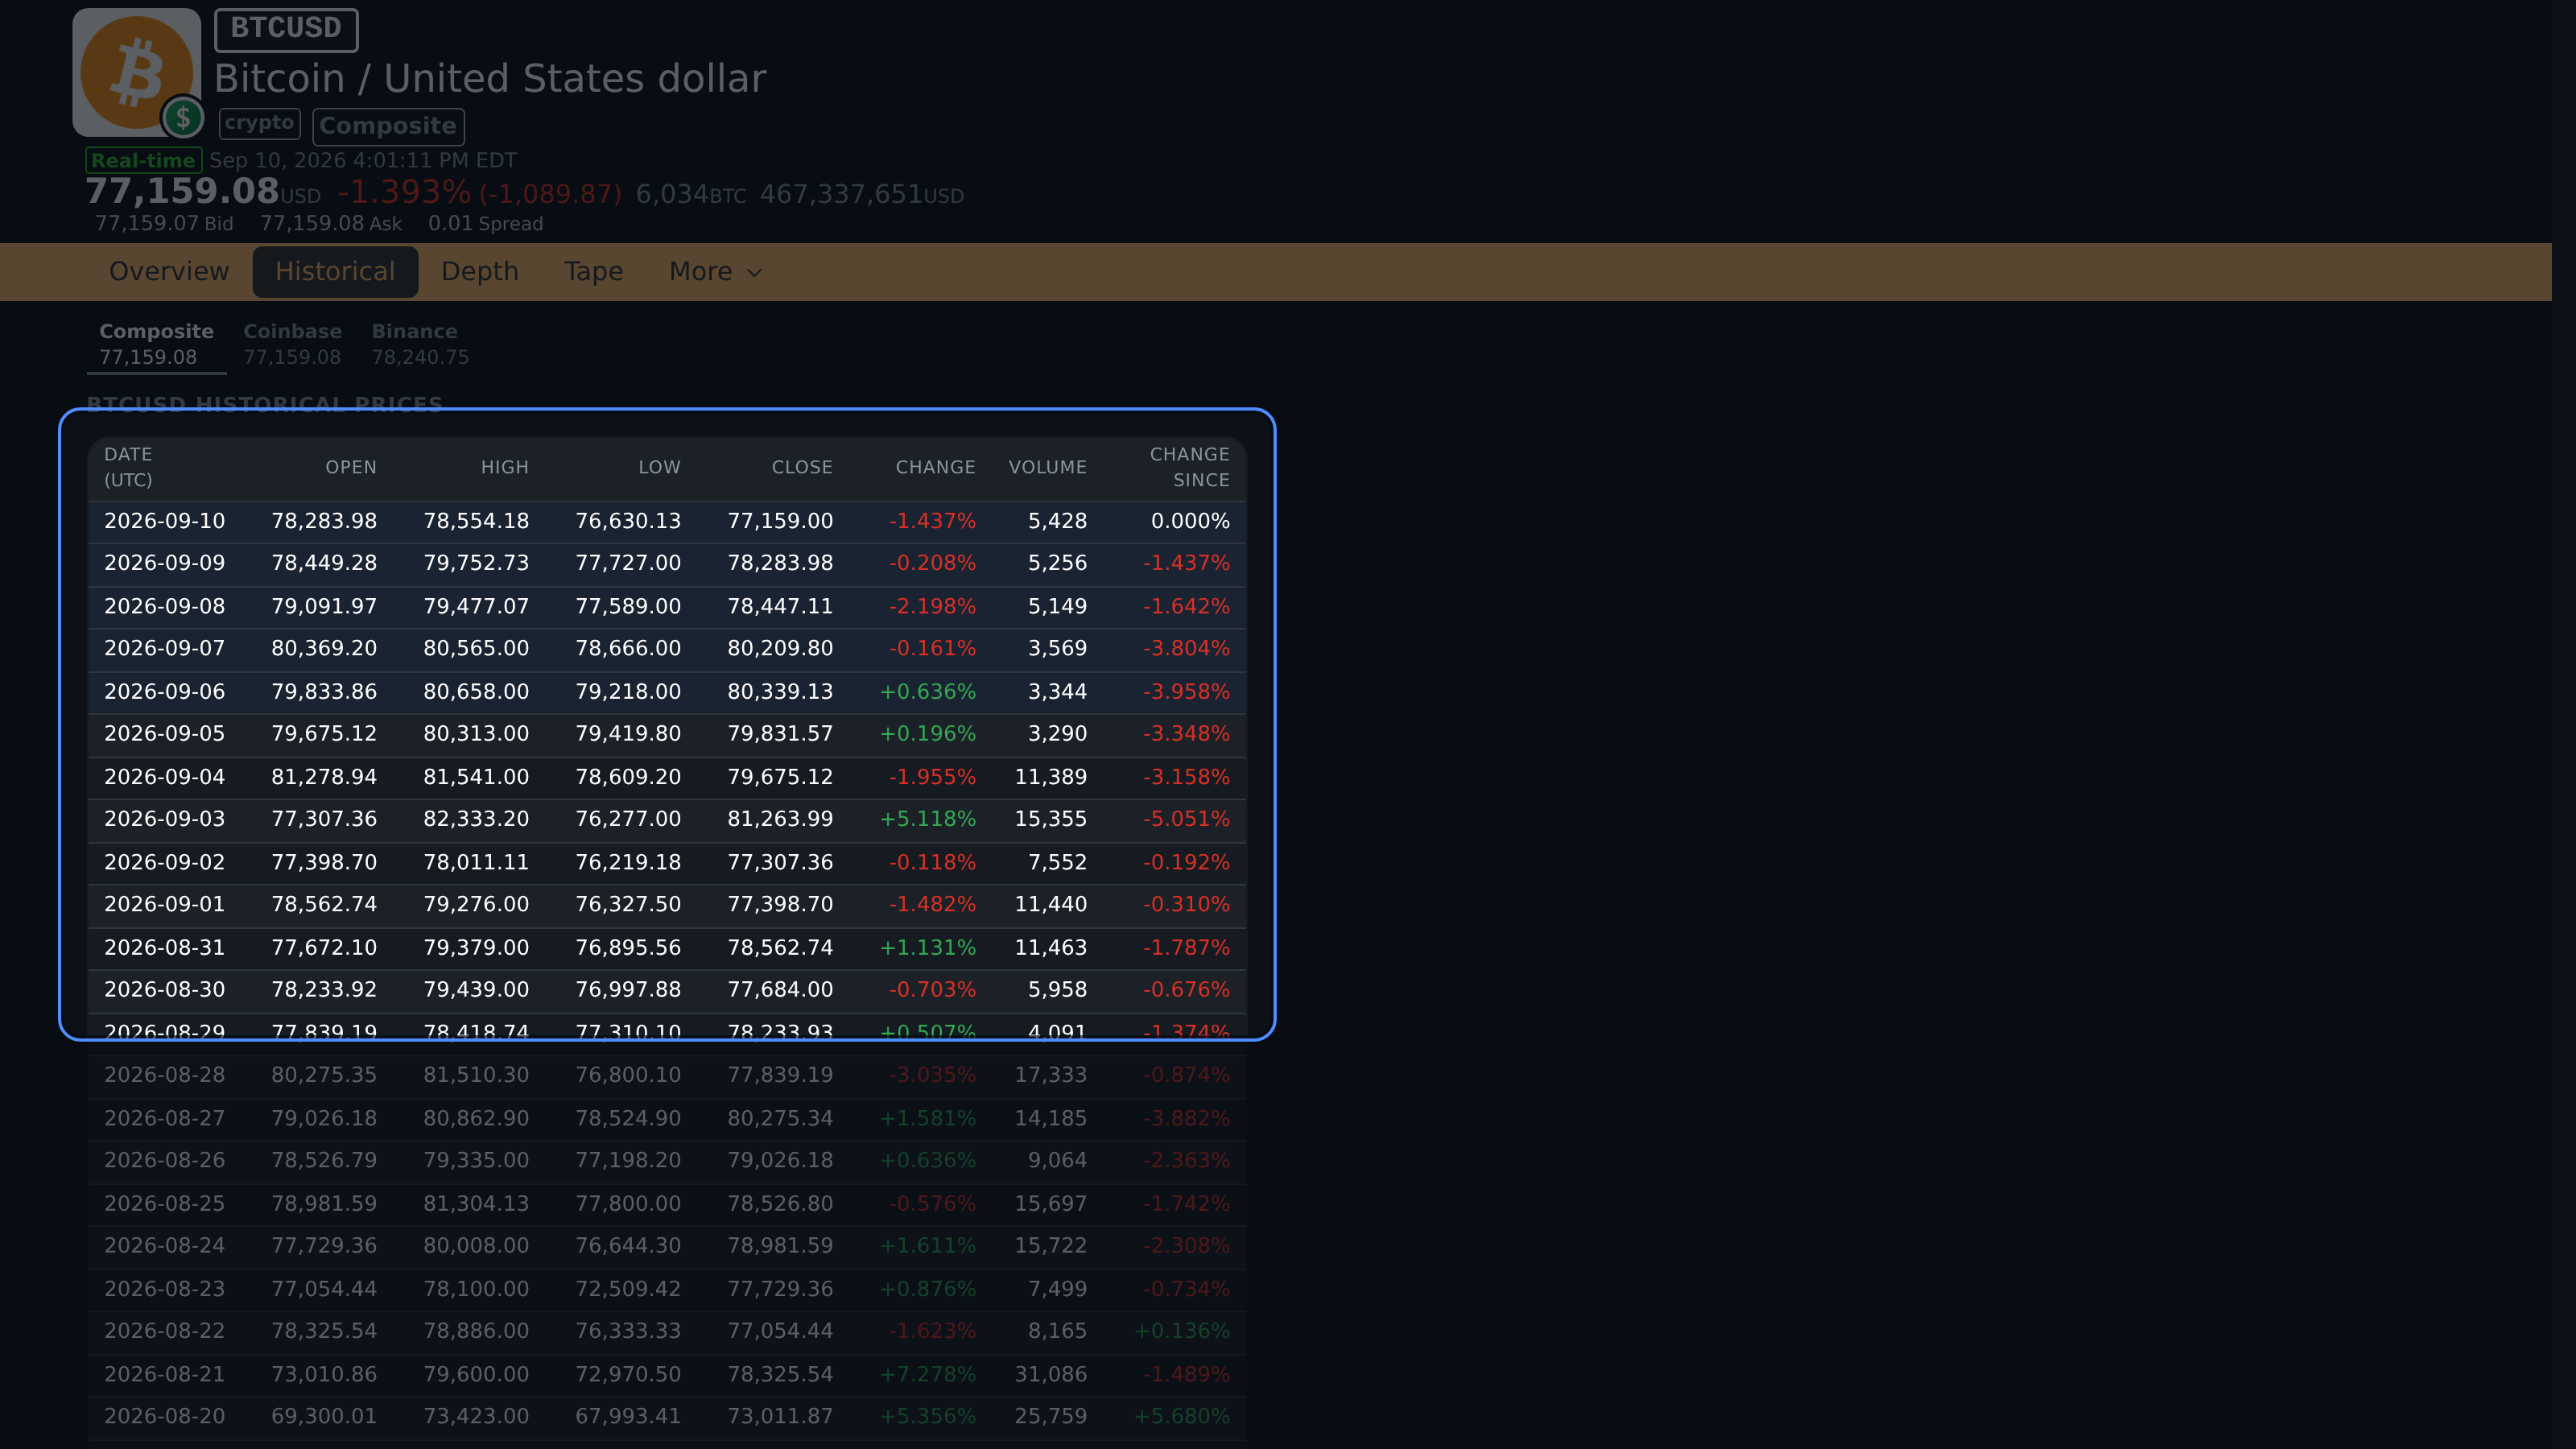
Task: Click the CHANGE SINCE column header
Action: pyautogui.click(x=1189, y=467)
